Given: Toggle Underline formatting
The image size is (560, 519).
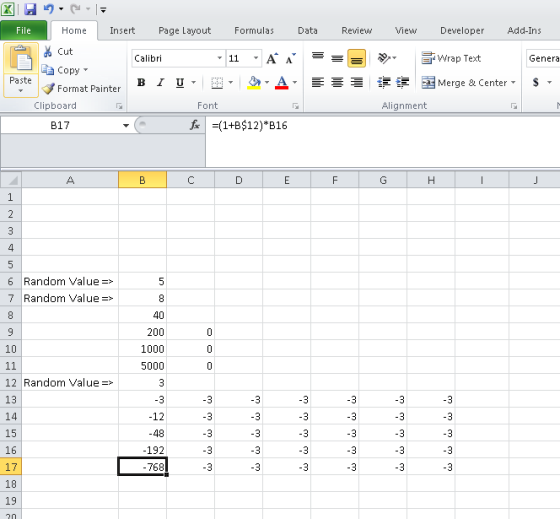Looking at the screenshot, I should click(180, 83).
